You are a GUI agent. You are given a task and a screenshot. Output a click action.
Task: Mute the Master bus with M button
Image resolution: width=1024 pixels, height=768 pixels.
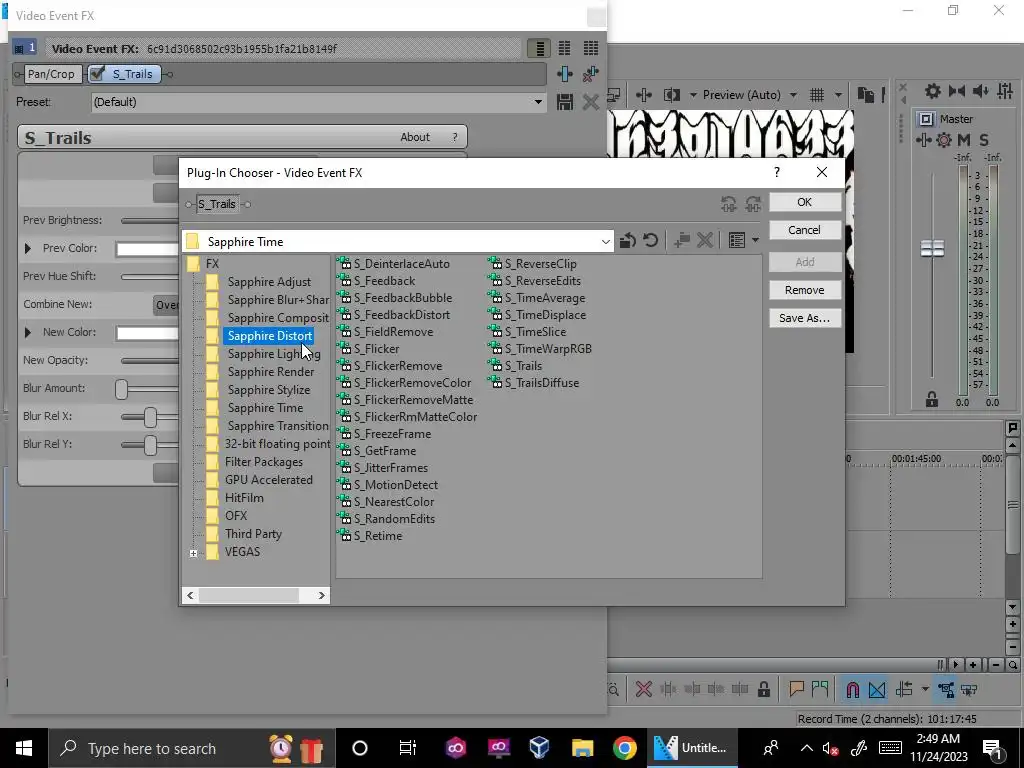click(x=964, y=140)
